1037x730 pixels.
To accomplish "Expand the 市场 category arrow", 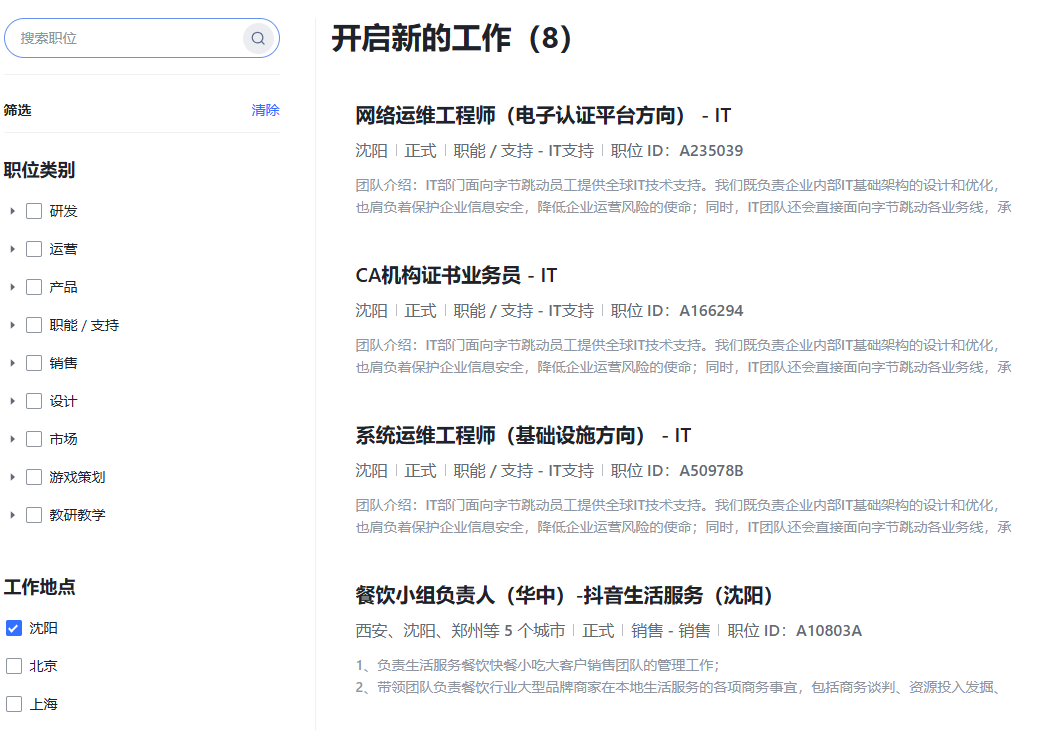I will click(x=13, y=439).
